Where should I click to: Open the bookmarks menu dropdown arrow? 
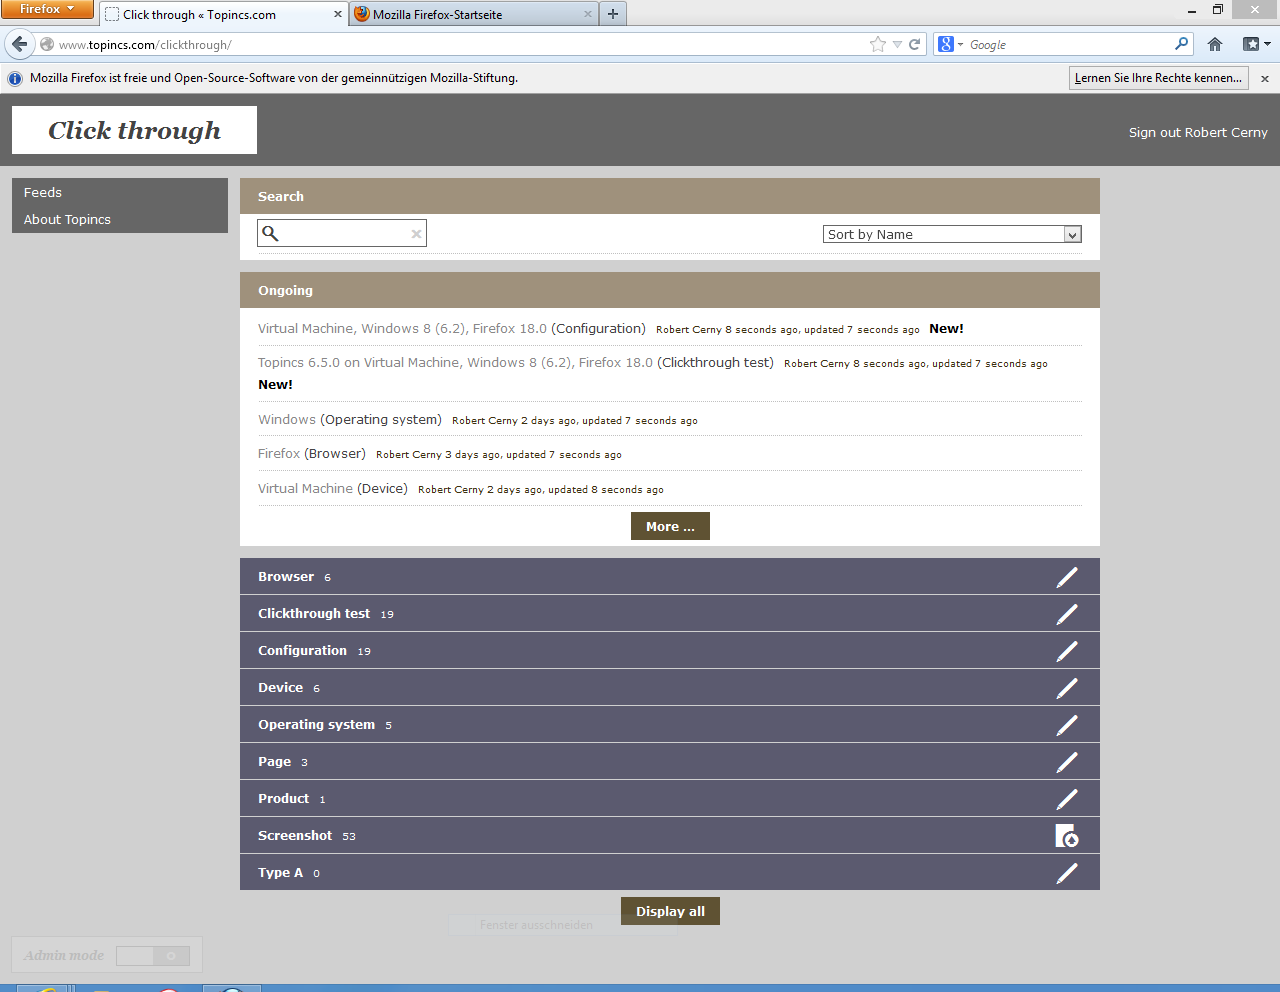pos(1267,44)
